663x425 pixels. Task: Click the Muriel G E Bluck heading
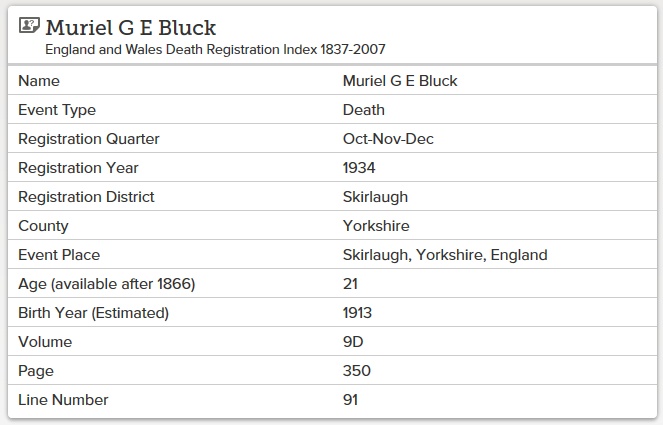(130, 27)
